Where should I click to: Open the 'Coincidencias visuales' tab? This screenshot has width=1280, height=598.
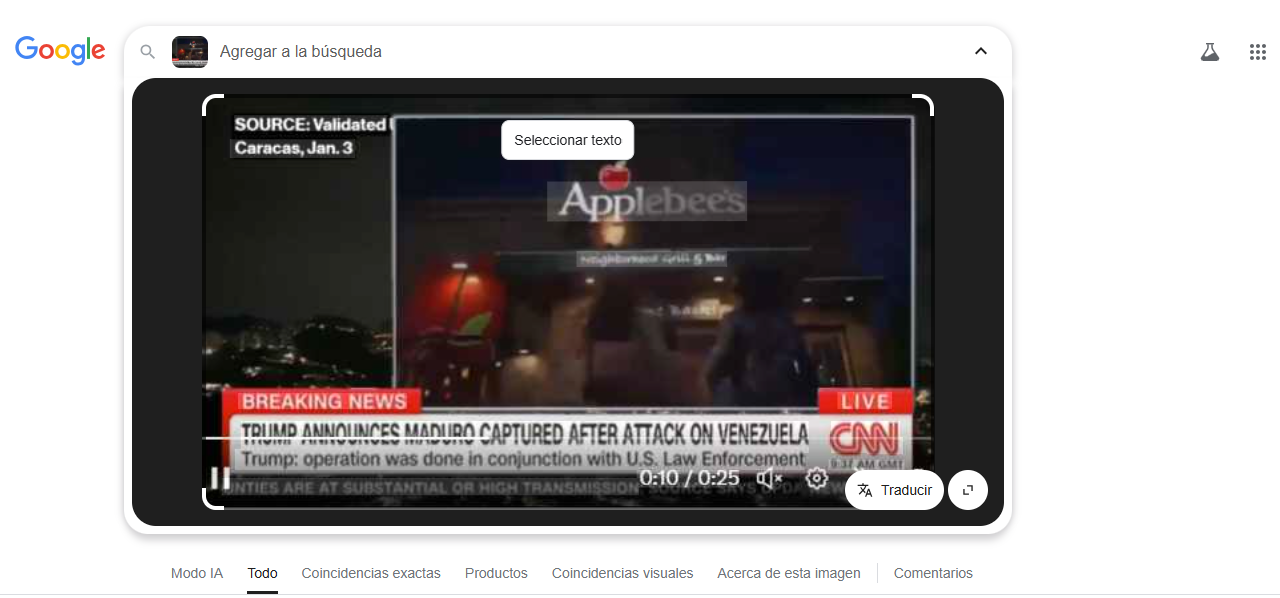[622, 573]
